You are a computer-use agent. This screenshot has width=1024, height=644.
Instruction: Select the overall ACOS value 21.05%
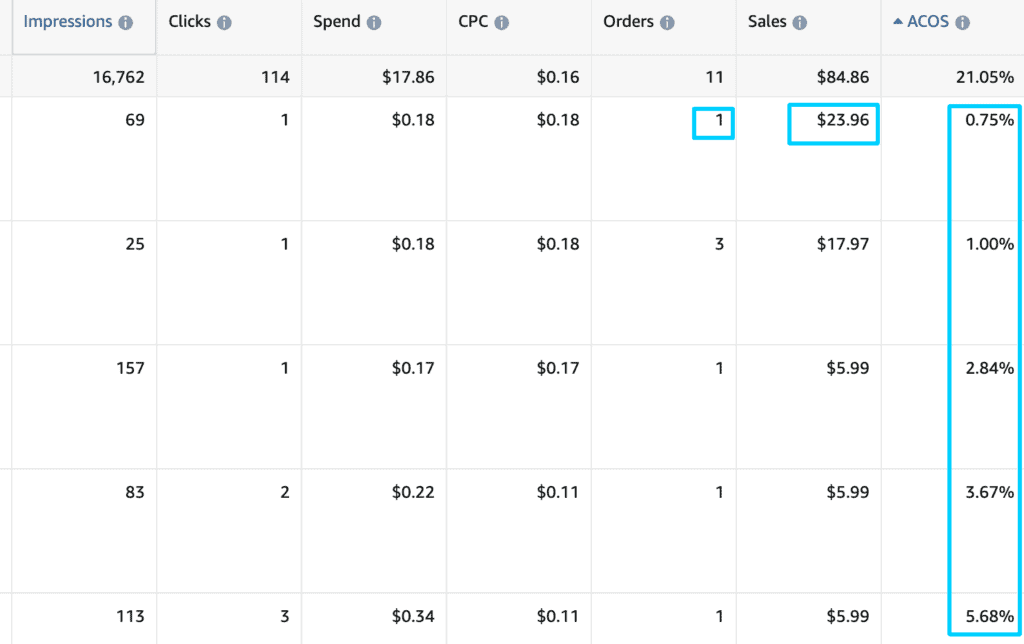coord(985,77)
